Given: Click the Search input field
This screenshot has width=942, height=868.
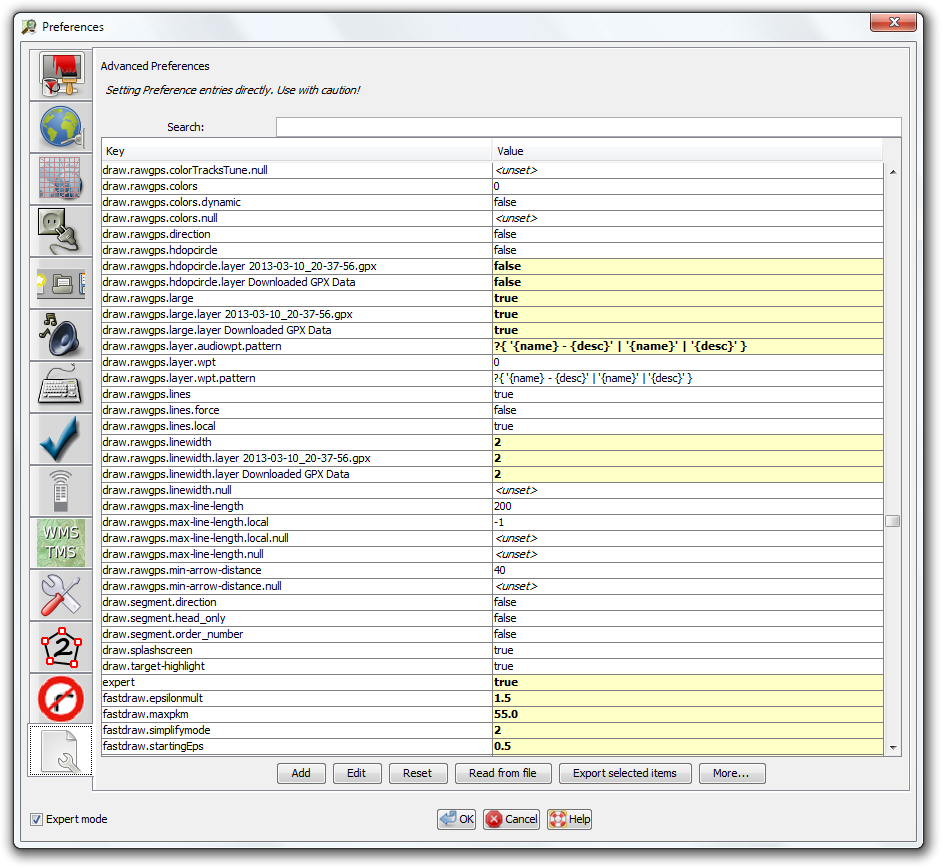Looking at the screenshot, I should (588, 127).
